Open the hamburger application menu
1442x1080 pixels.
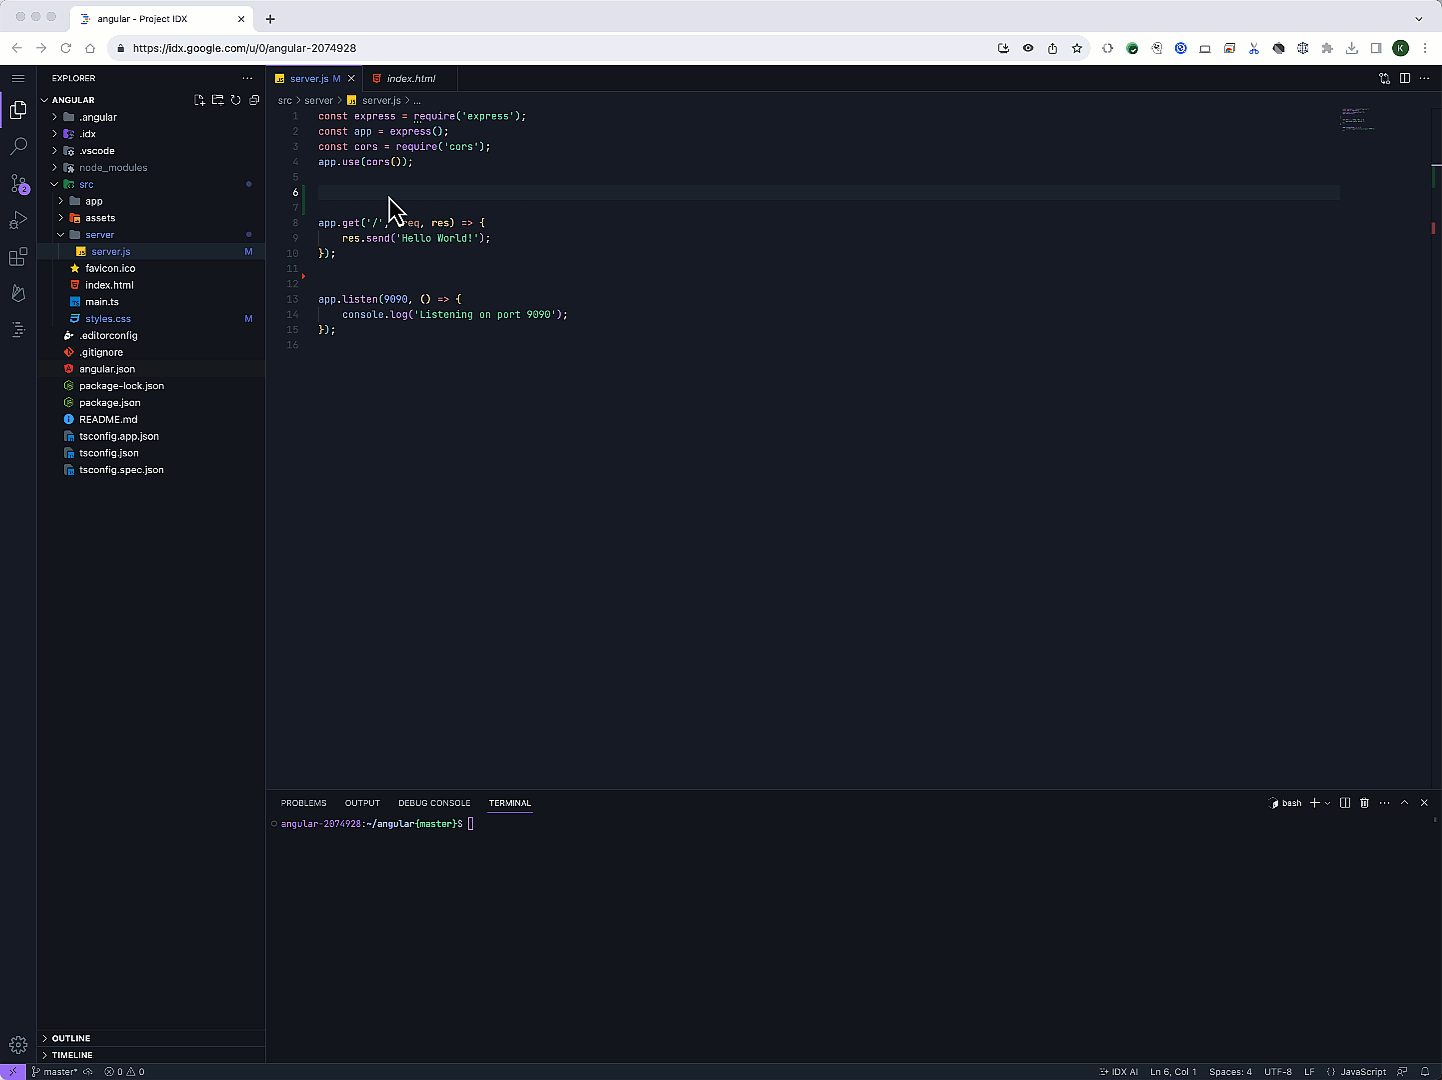coord(18,78)
